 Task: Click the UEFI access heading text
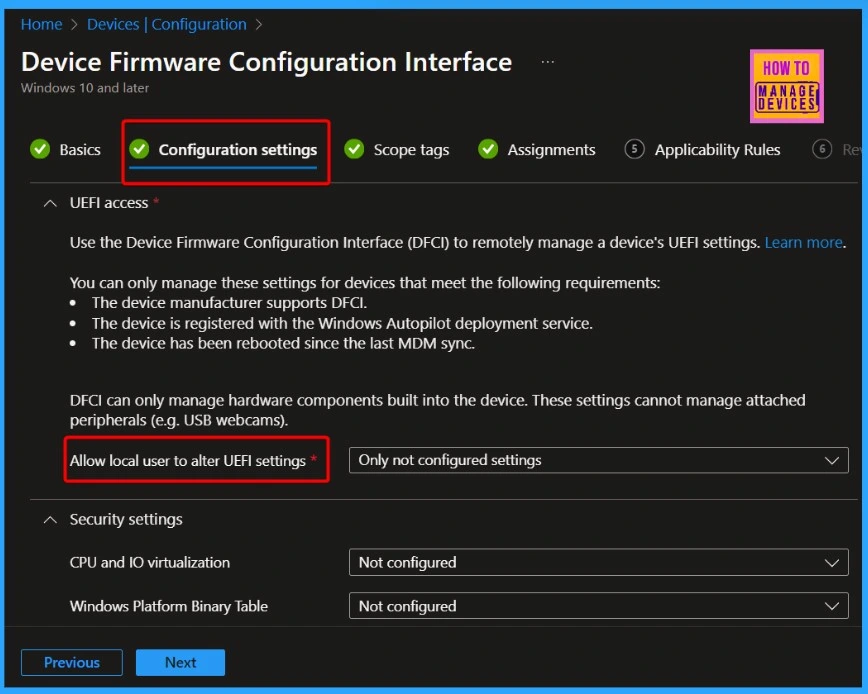109,203
